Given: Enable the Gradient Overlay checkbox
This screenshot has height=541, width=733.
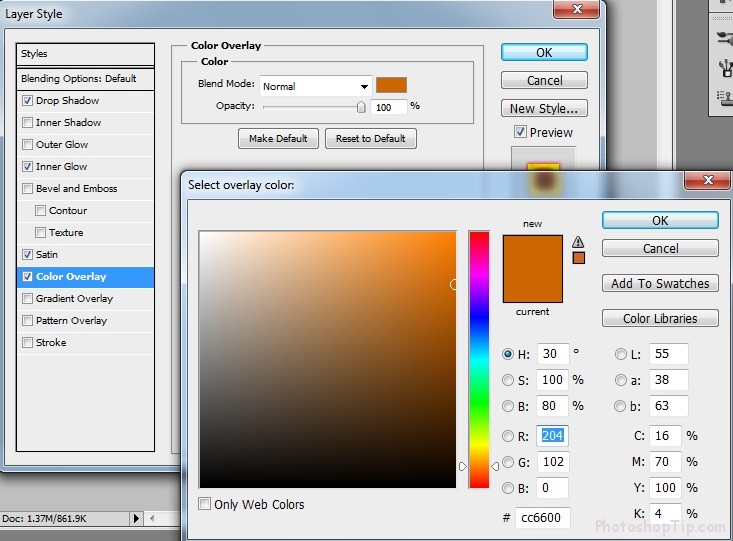Looking at the screenshot, I should pos(28,298).
